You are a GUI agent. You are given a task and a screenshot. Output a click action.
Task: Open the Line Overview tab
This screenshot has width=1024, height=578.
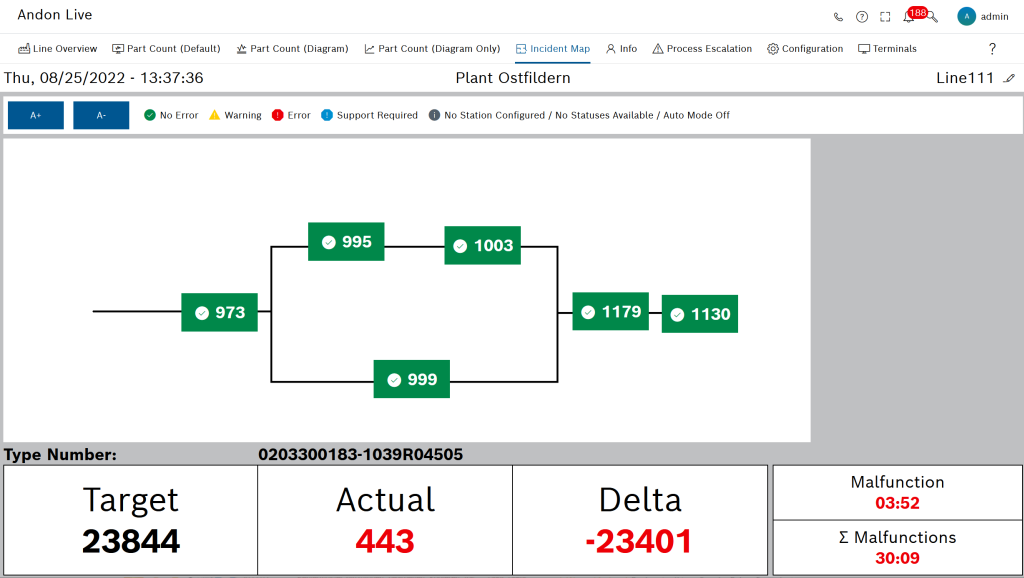point(57,48)
